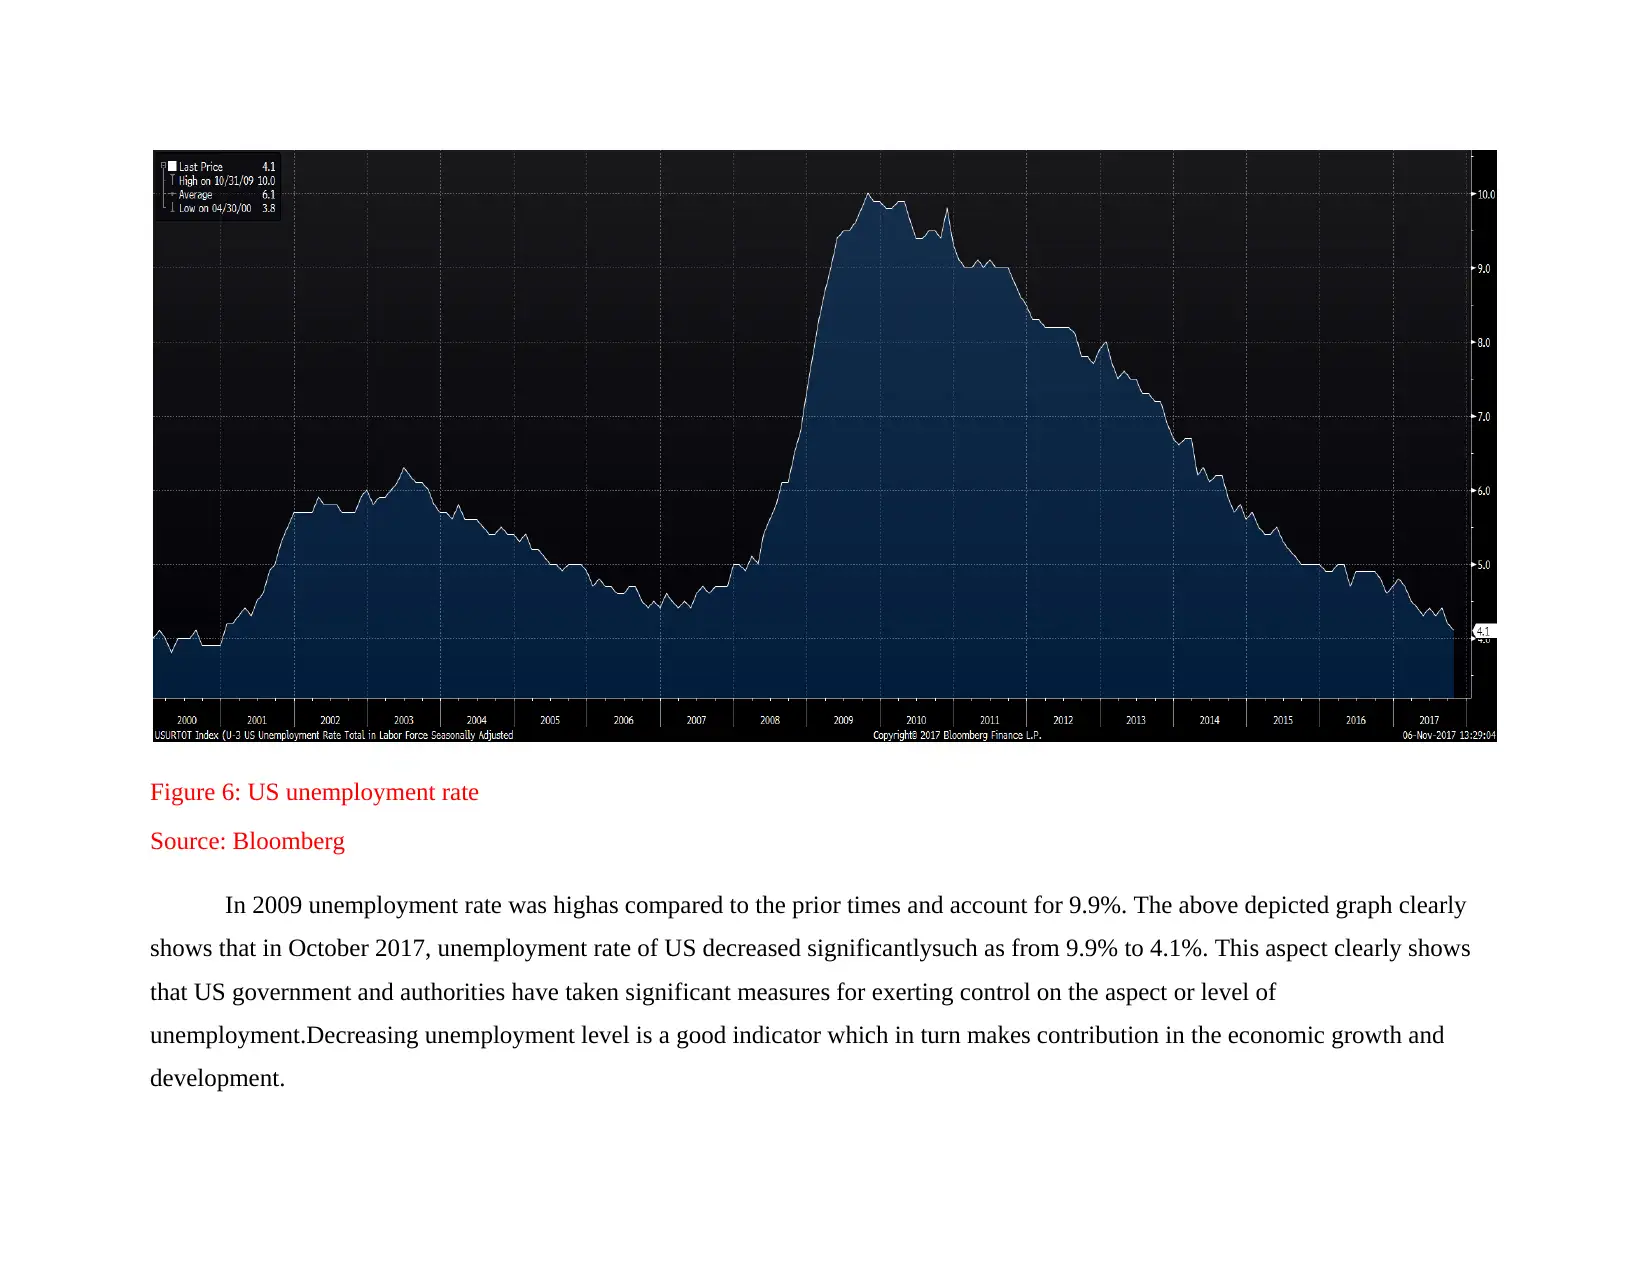Click the 4.1 value tag on right axis
Screen dimensions: 1650x1275
coord(1484,631)
